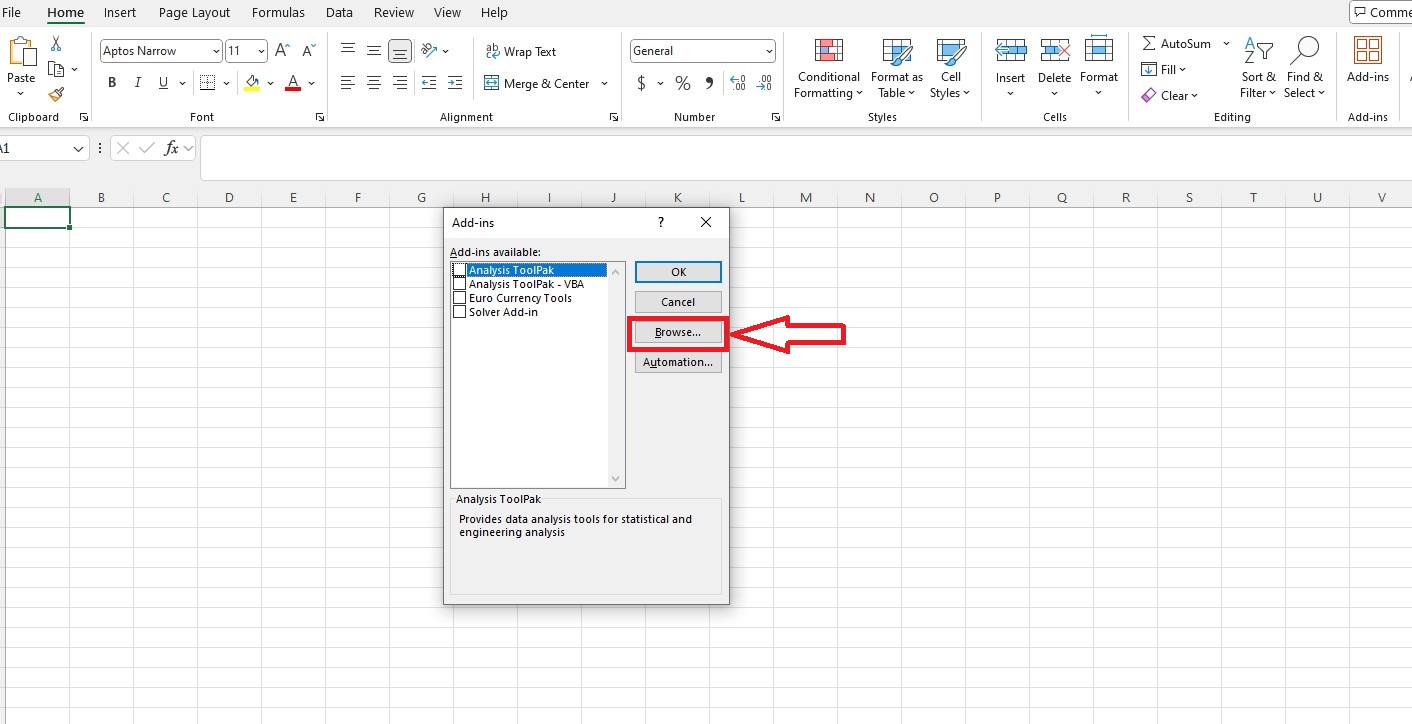The height and width of the screenshot is (724, 1412).
Task: Align text left
Action: pos(348,83)
